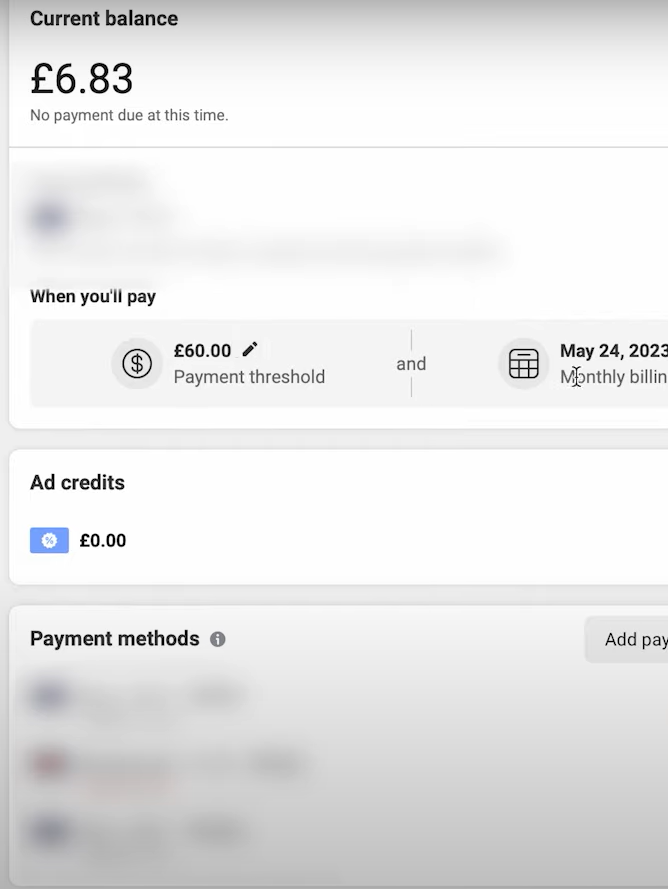Click the "When you'll pay" heading
Viewport: 668px width, 889px height.
point(93,296)
